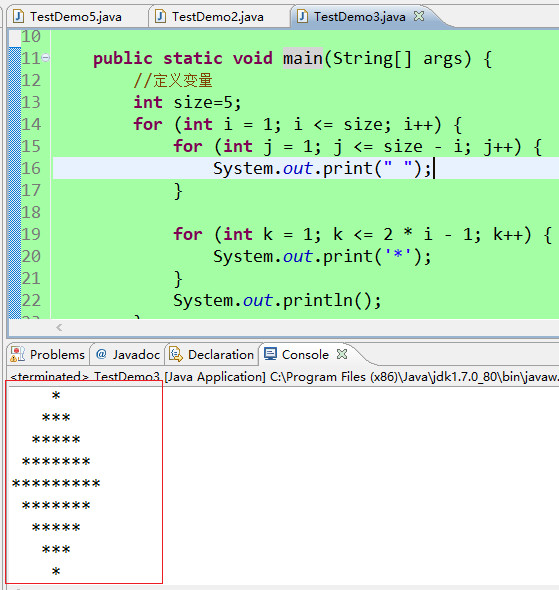Click the code 'int size=5;' on line 13
The width and height of the screenshot is (559, 590).
[187, 102]
